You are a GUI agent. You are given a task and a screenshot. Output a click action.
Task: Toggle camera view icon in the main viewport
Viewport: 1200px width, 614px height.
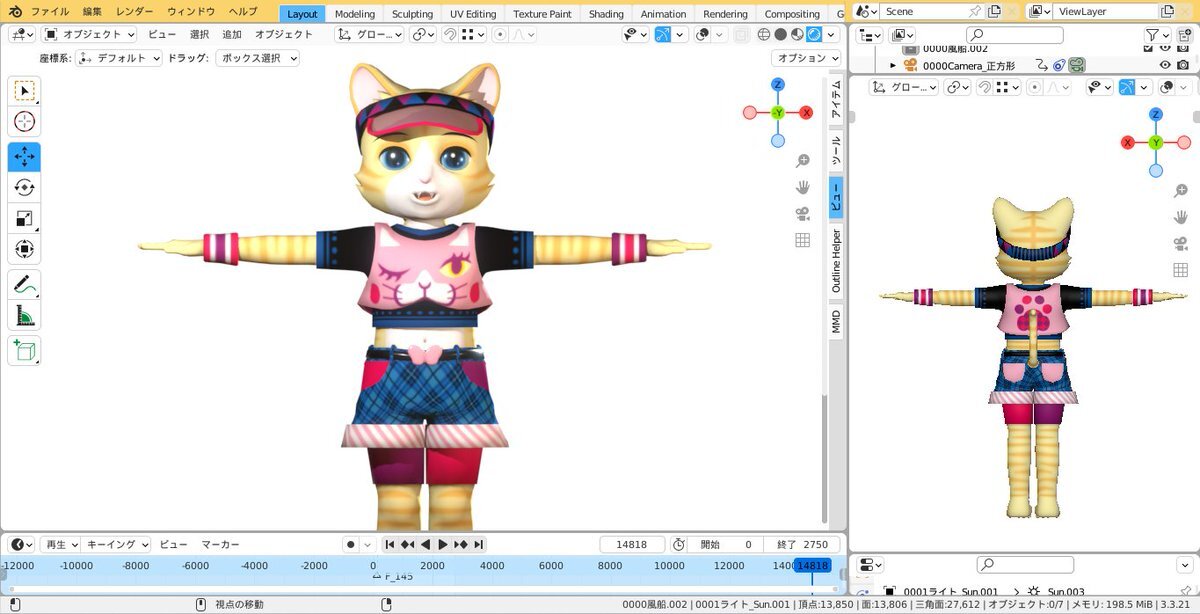802,214
